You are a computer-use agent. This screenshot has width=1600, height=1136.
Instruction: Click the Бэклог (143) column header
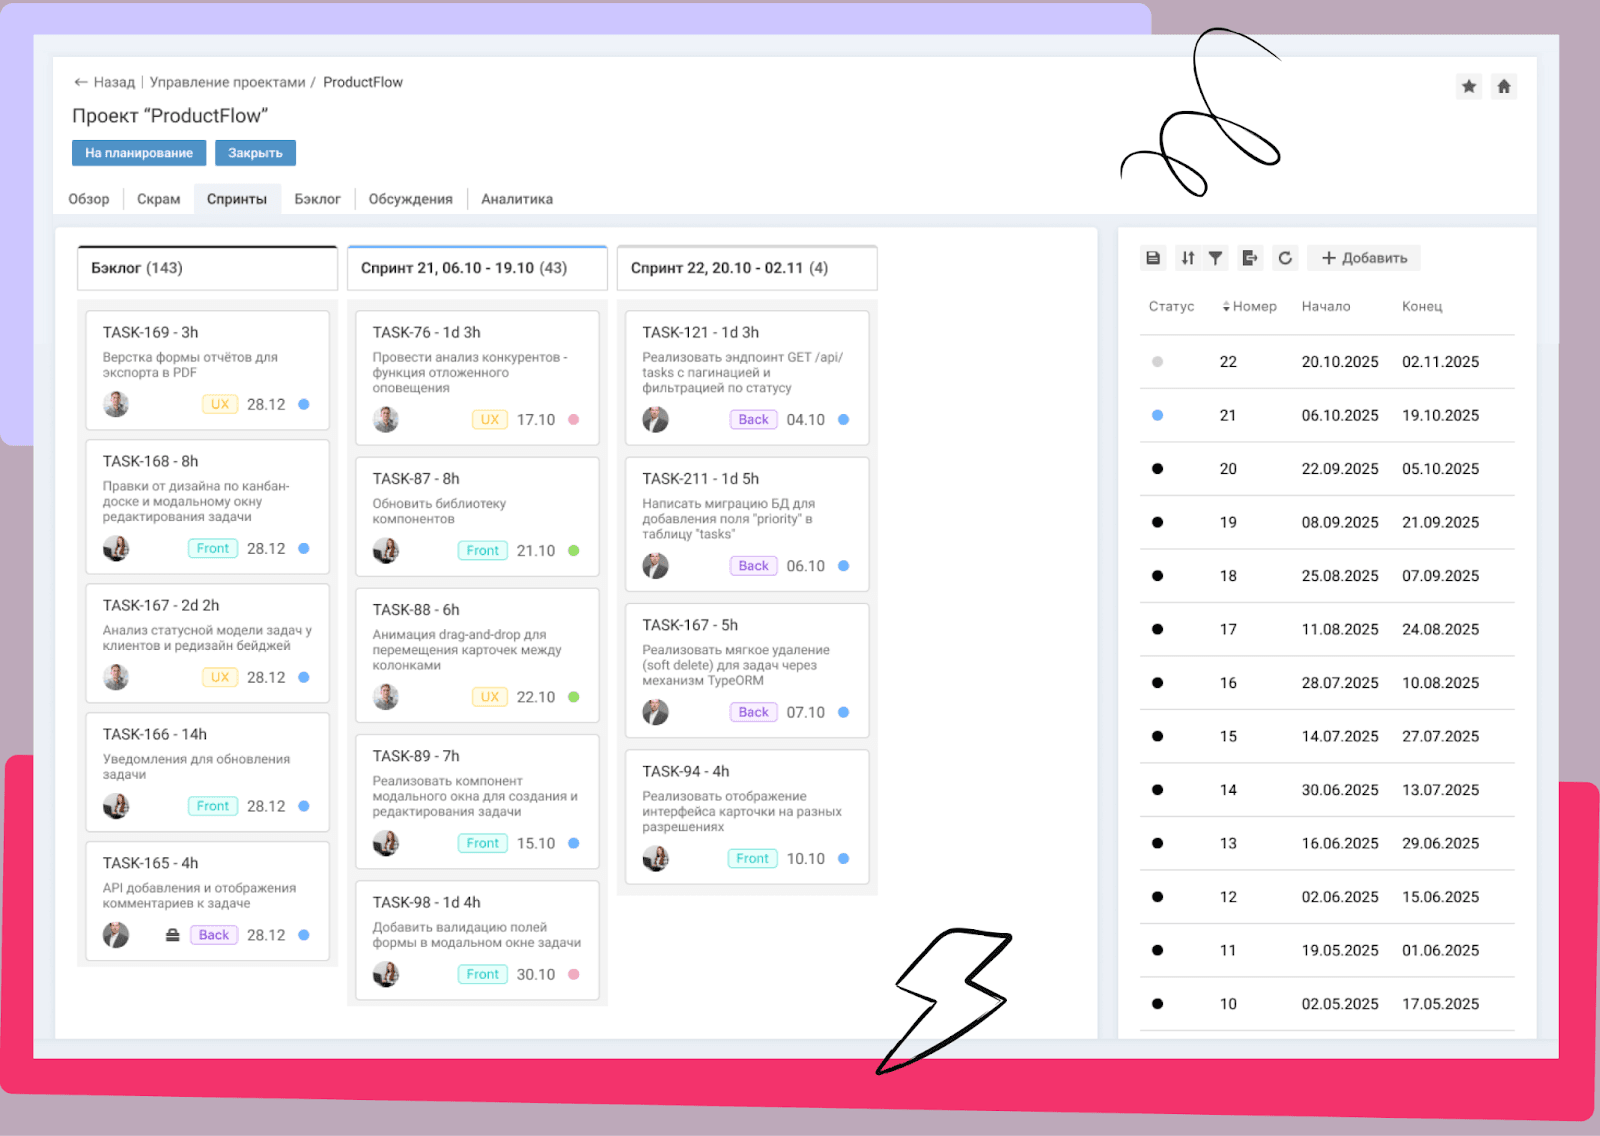(x=207, y=268)
